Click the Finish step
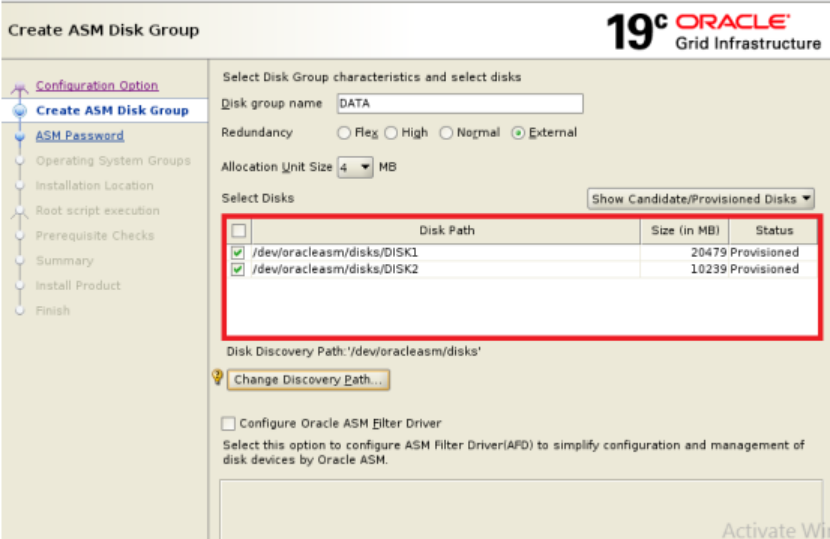Image resolution: width=830 pixels, height=539 pixels. 52,311
